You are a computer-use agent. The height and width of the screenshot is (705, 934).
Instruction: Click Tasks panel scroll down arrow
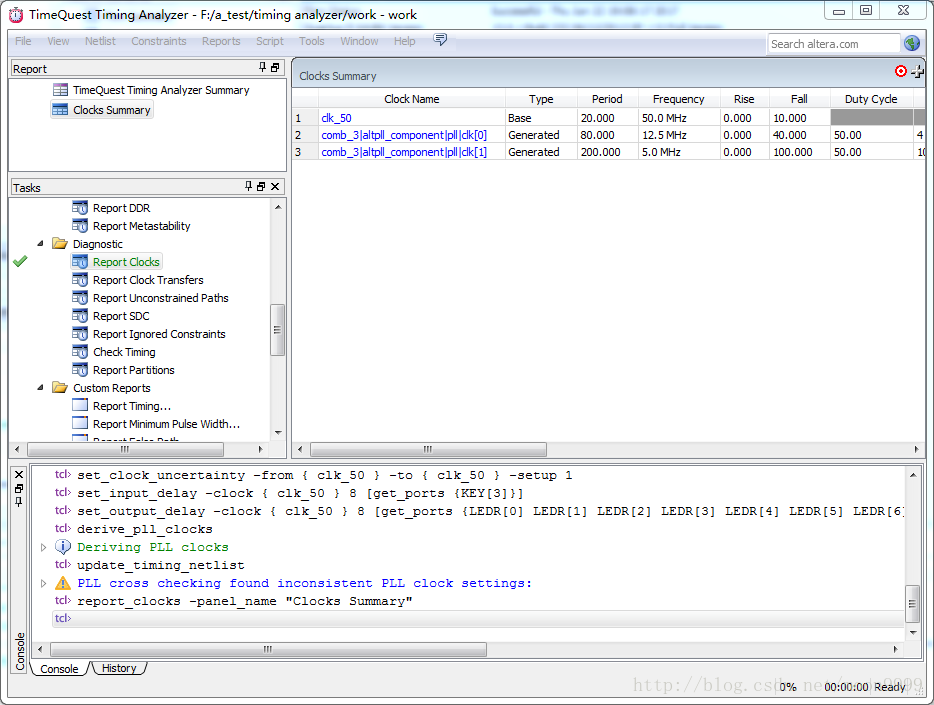[x=278, y=433]
